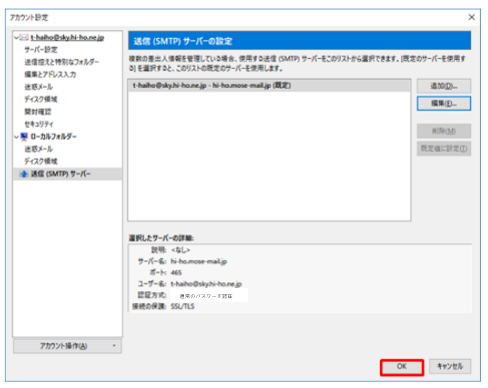Open 編集とアドレス入力 settings
Viewport: 488px width, 388px height.
tap(50, 74)
